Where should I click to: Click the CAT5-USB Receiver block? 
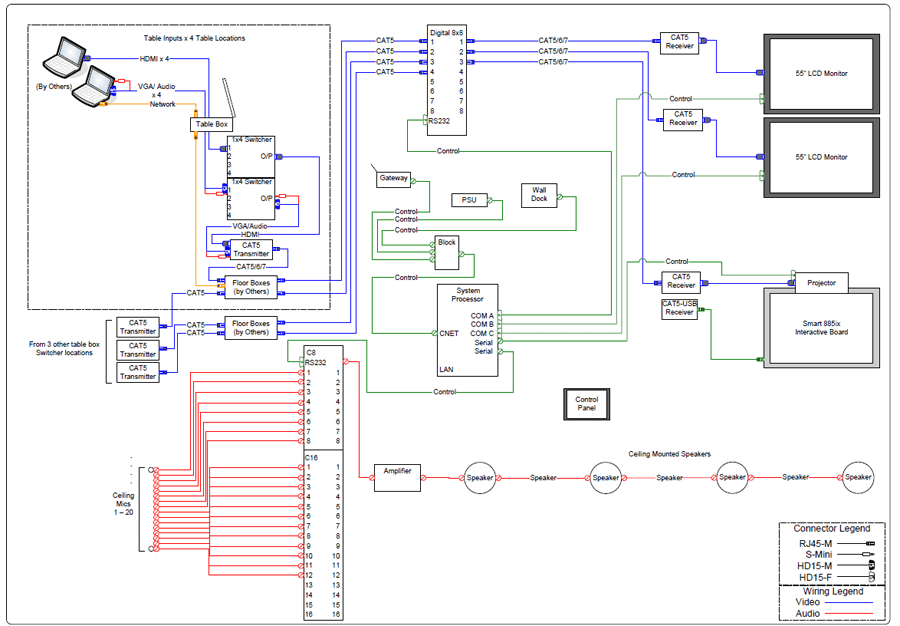(680, 309)
